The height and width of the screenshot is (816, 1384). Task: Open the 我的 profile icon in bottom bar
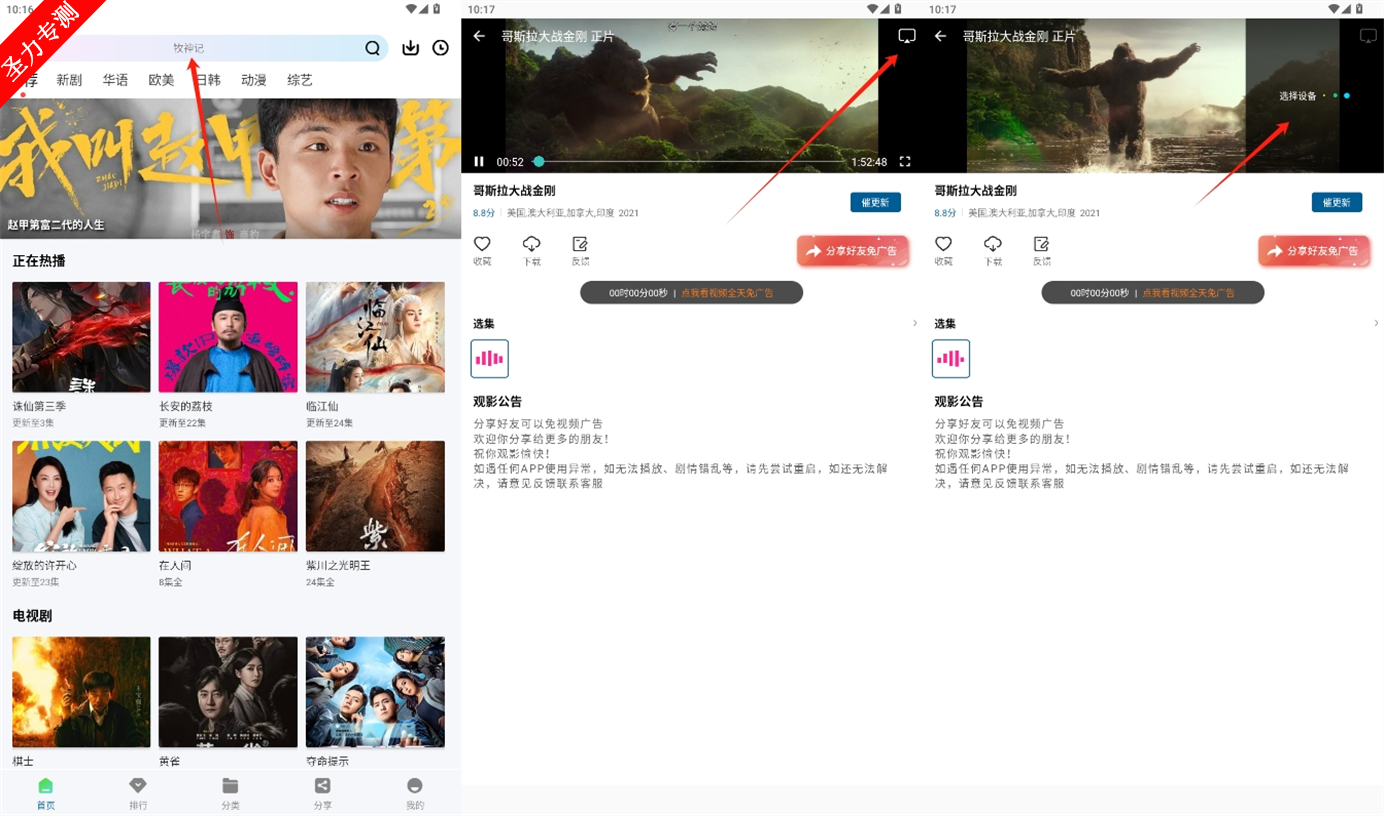[415, 786]
